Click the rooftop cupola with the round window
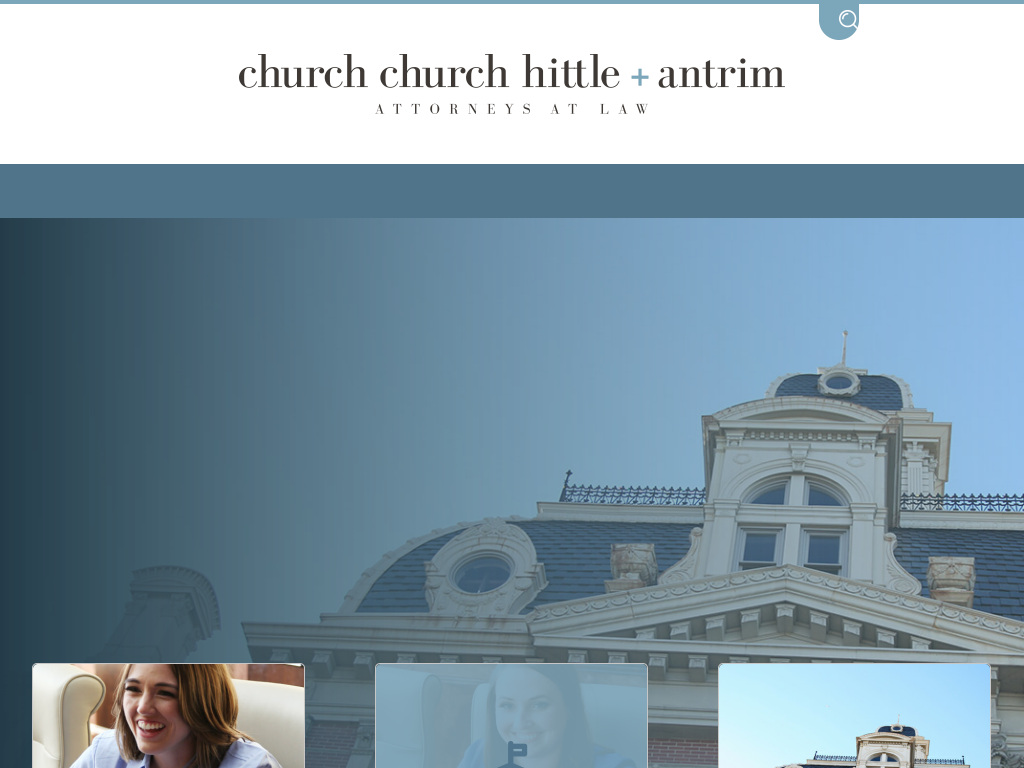 [x=839, y=383]
